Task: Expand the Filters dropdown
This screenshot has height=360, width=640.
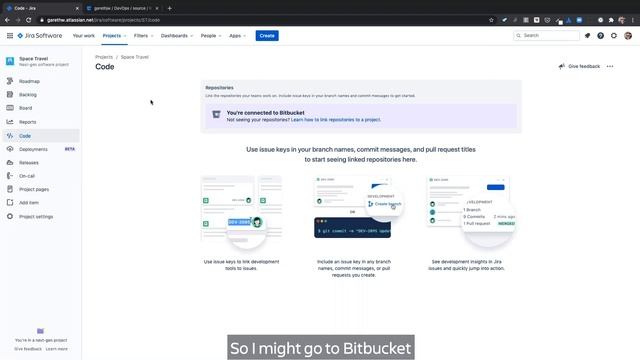Action: (x=143, y=36)
